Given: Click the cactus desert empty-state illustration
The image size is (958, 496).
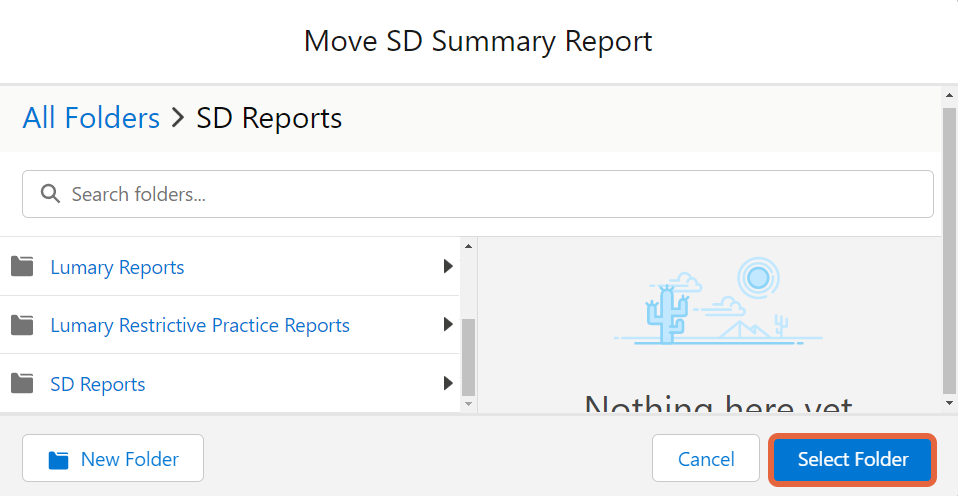Looking at the screenshot, I should (x=718, y=302).
